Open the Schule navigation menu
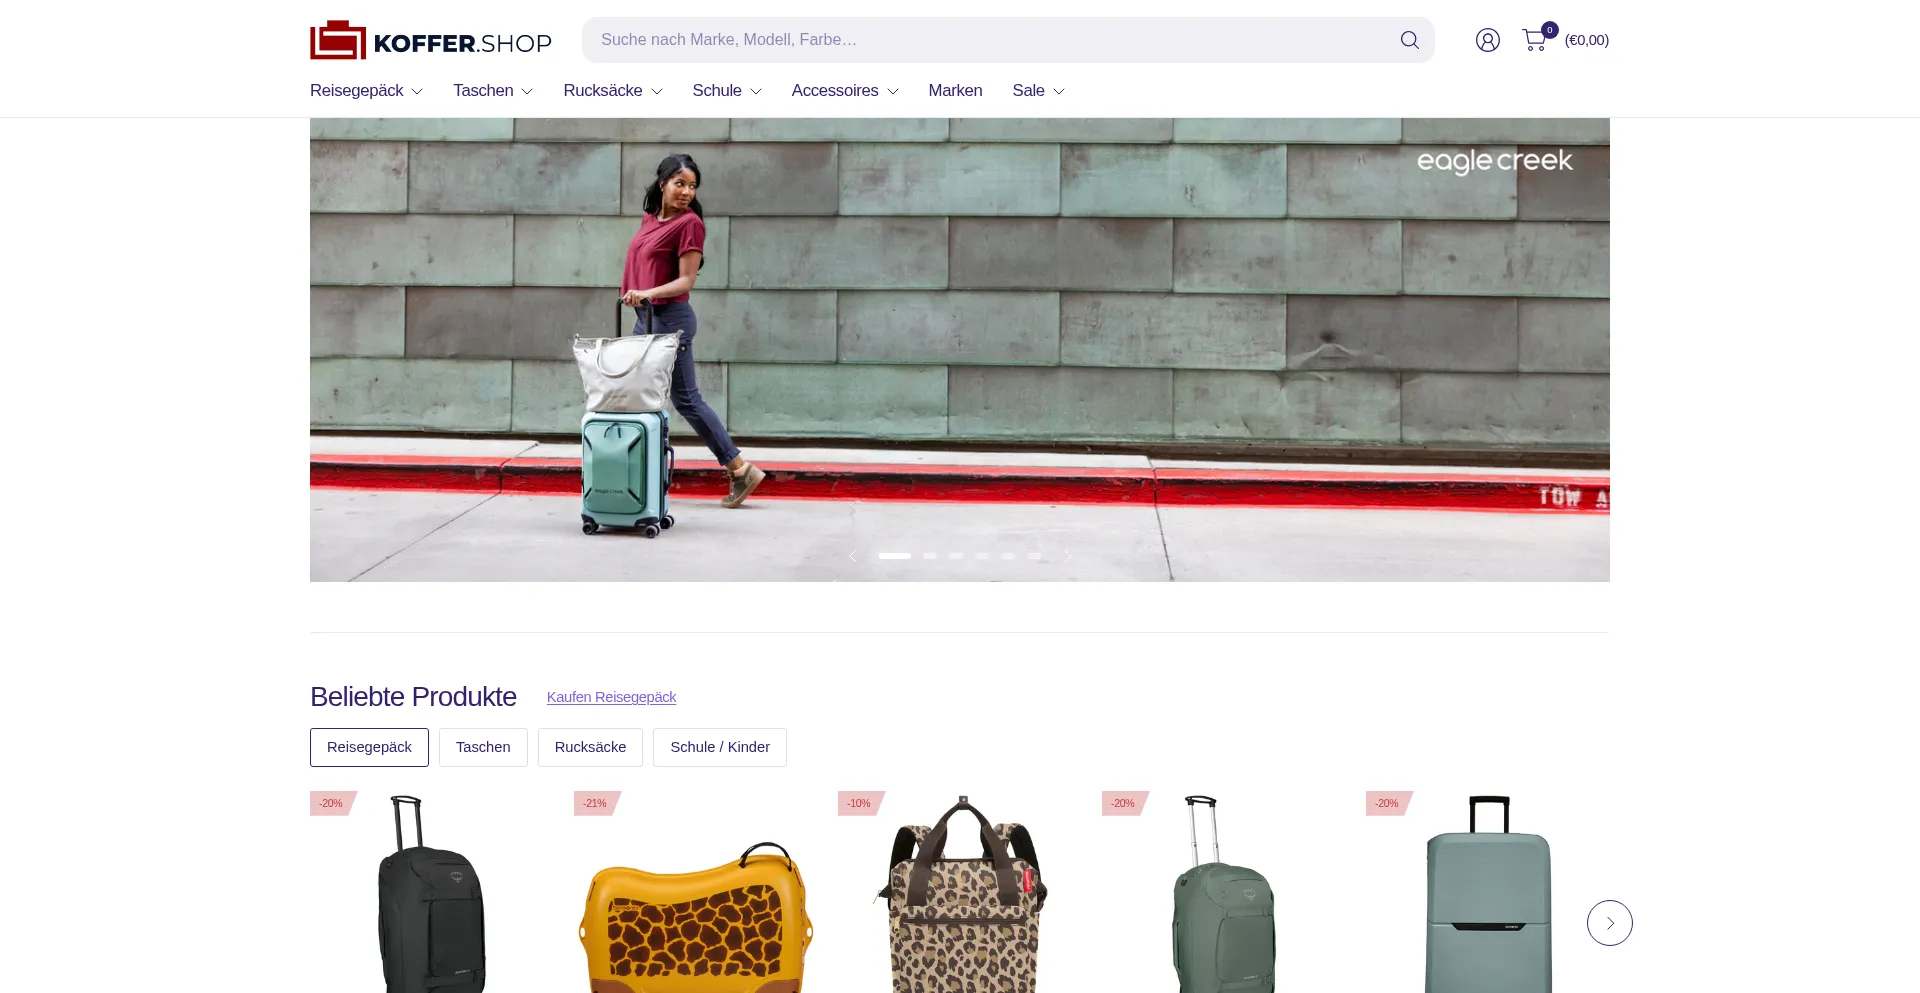 [727, 91]
